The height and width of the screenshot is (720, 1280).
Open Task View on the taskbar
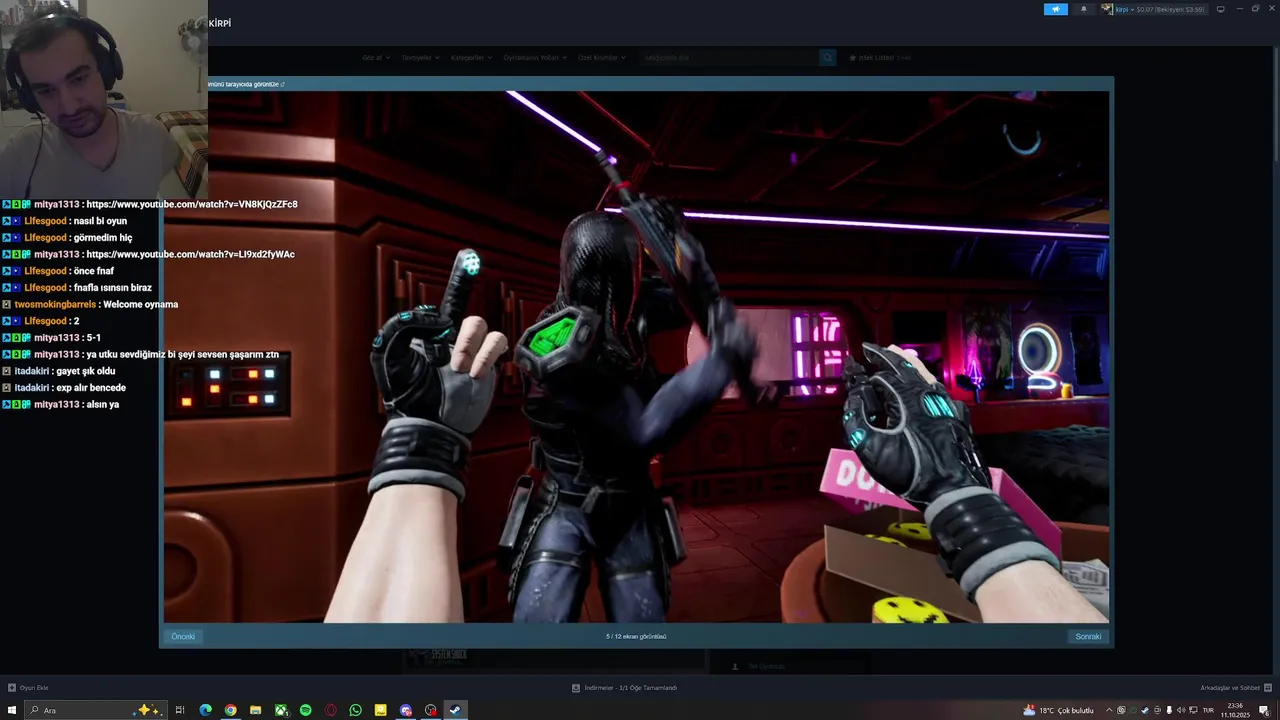tap(180, 710)
